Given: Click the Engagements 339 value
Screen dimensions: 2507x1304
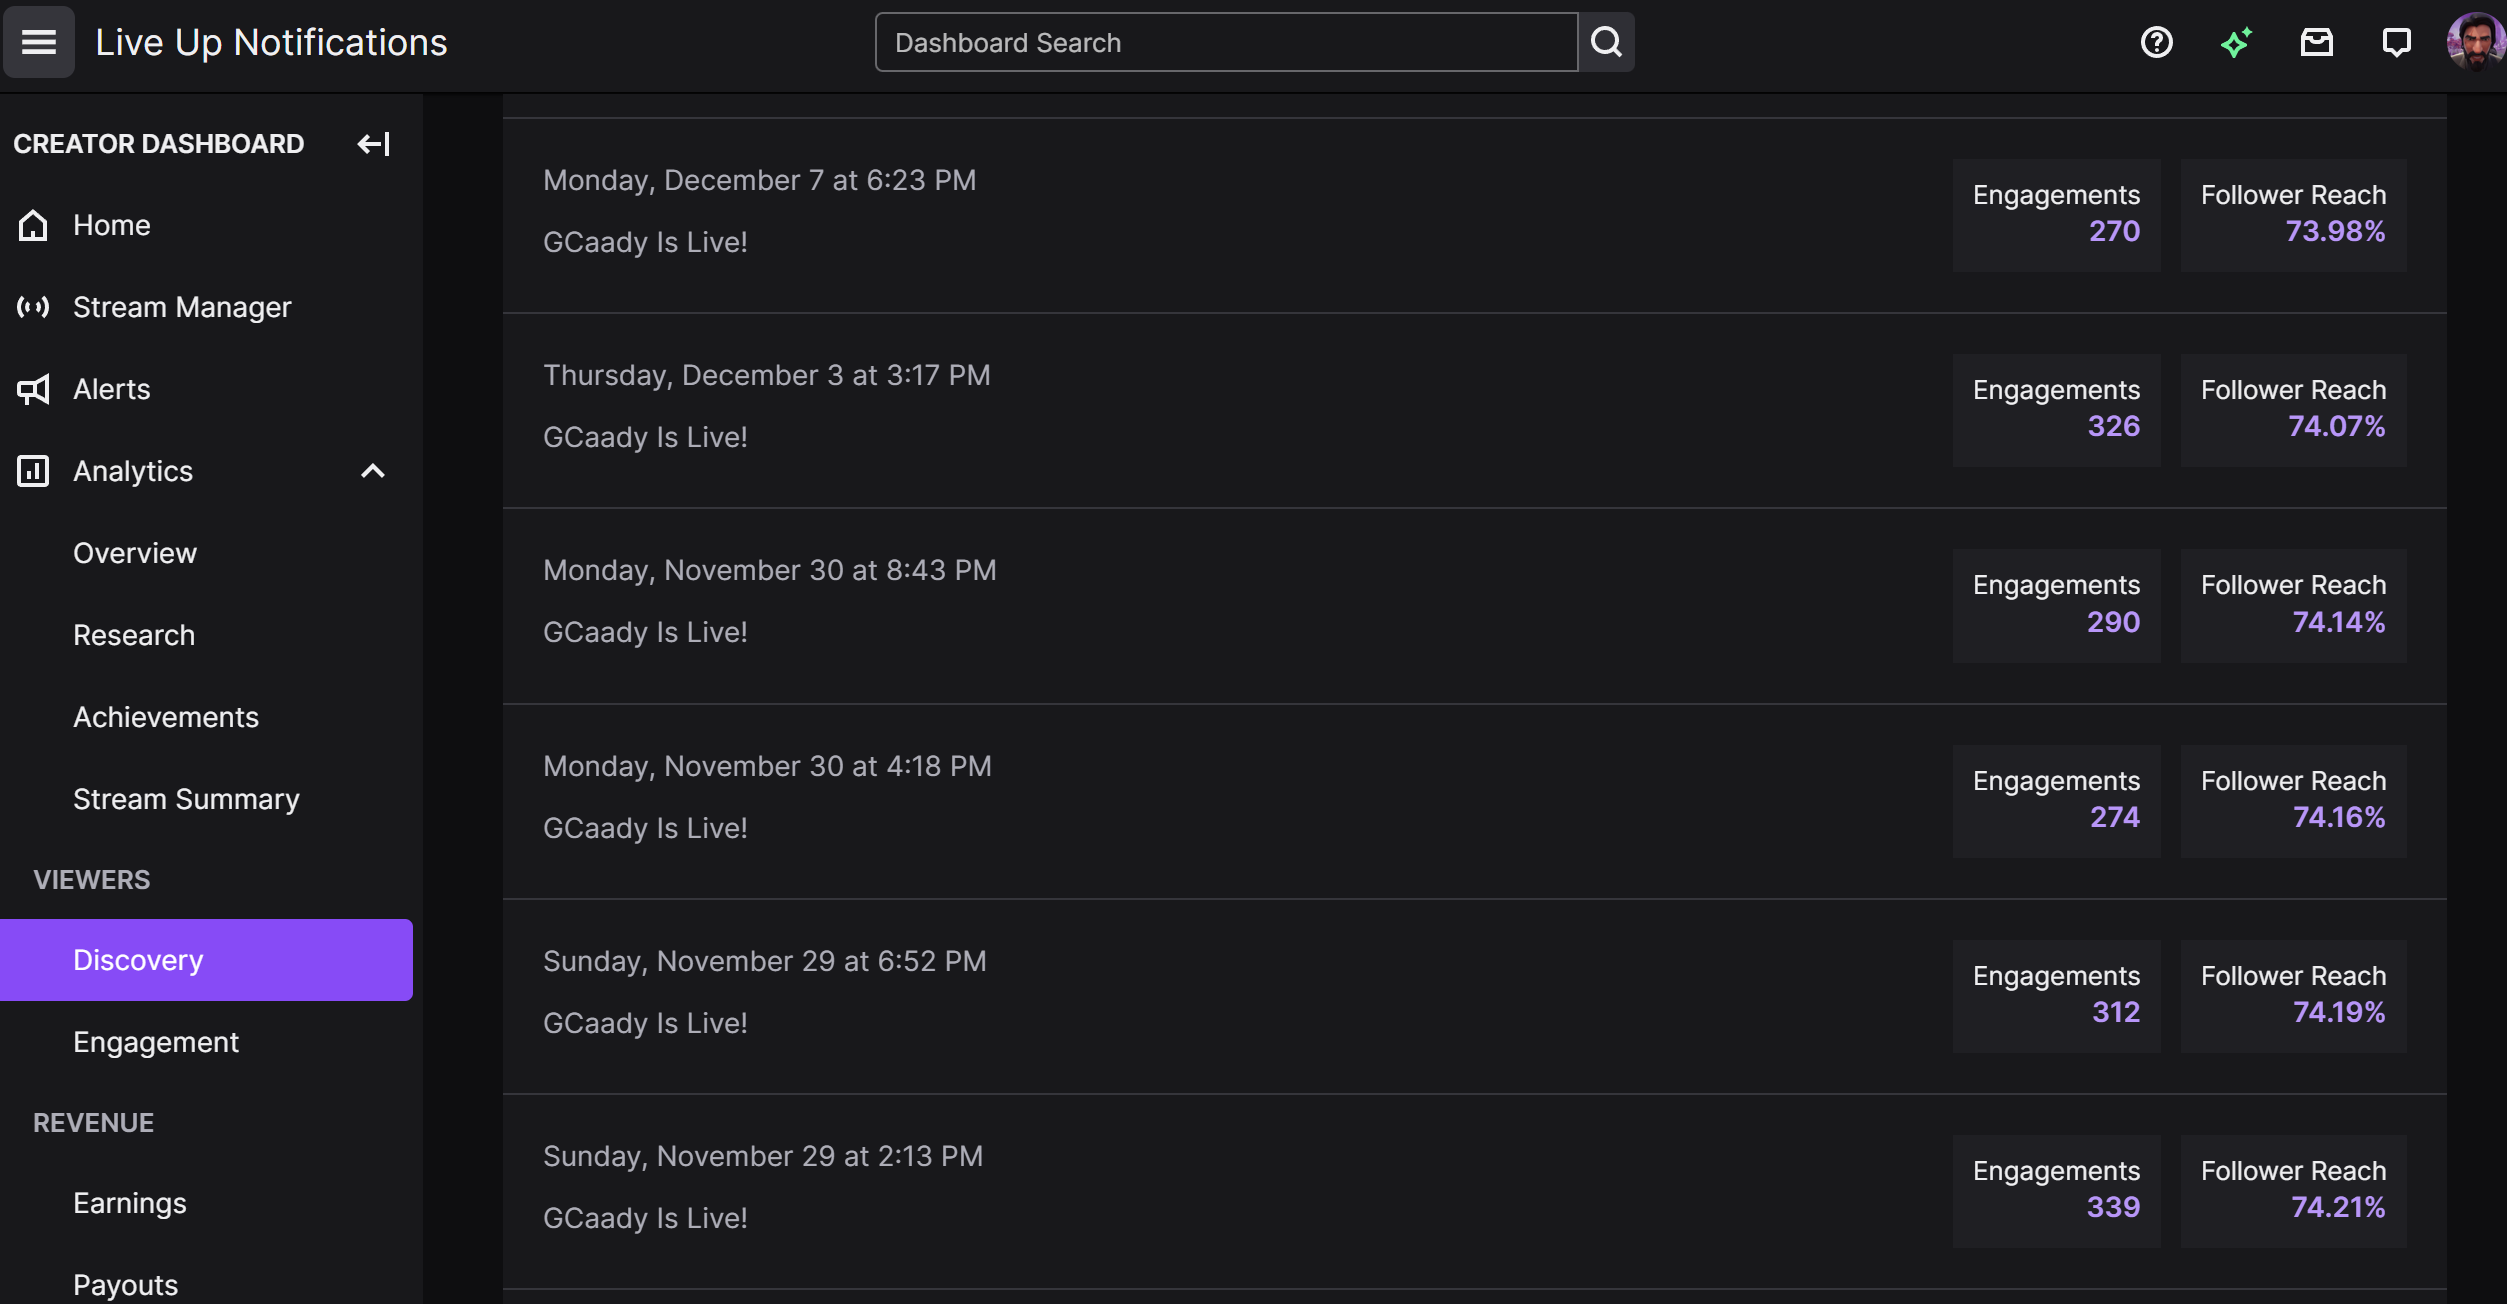Looking at the screenshot, I should click(x=2113, y=1207).
